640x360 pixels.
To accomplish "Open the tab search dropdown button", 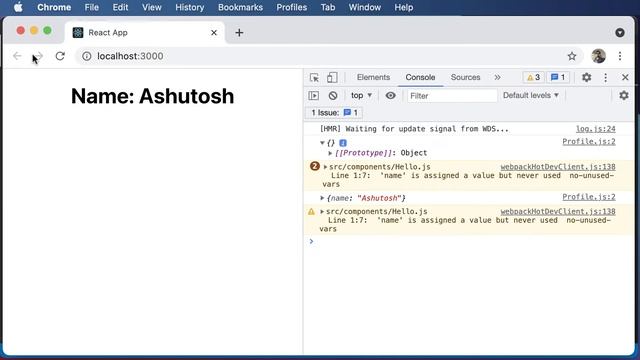I will tap(620, 33).
